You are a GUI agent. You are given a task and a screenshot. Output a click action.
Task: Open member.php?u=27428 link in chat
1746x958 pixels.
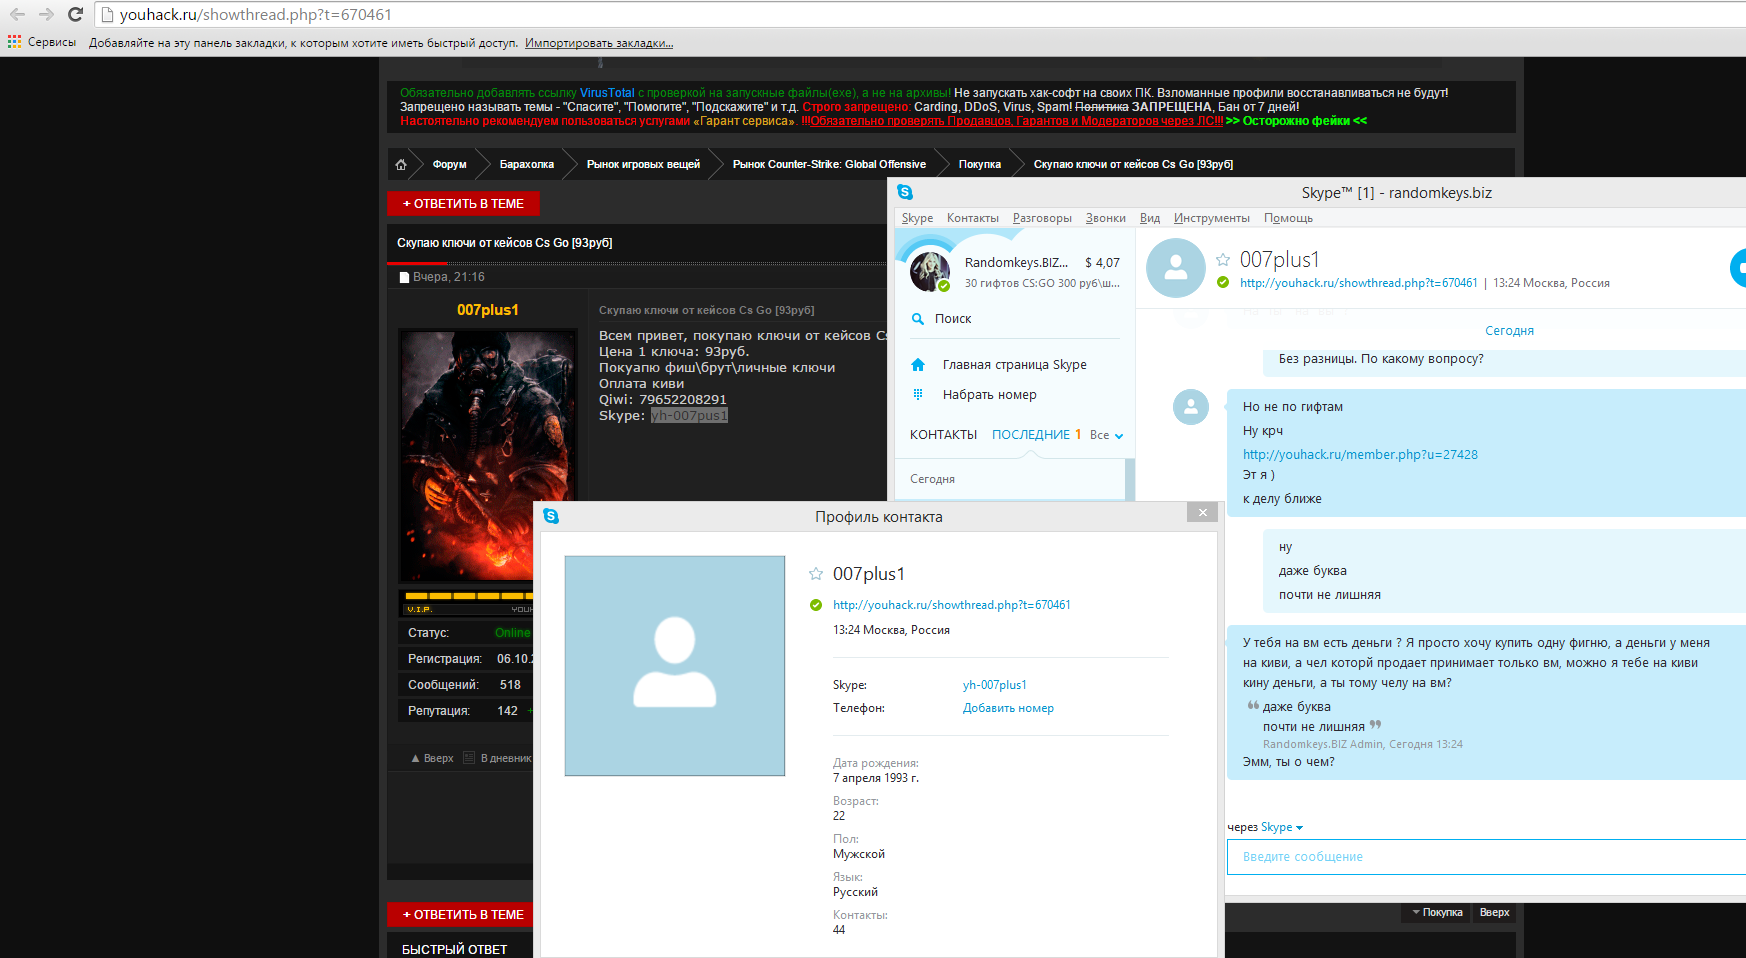click(x=1360, y=455)
